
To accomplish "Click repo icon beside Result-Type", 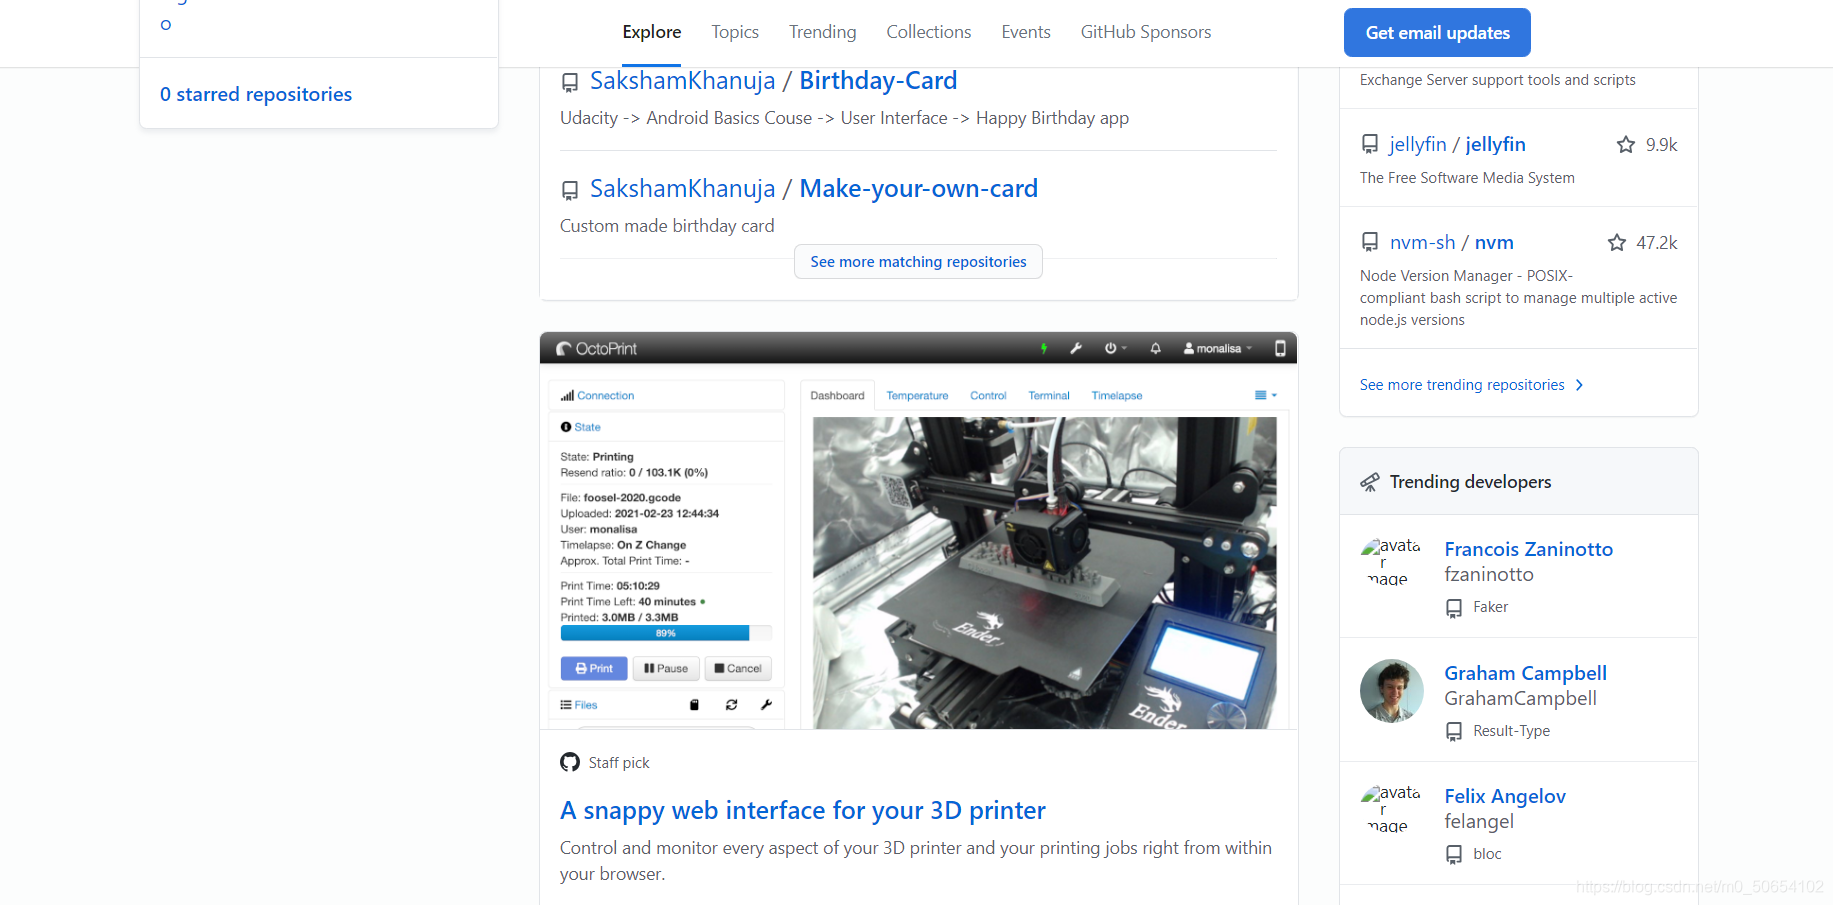I will pyautogui.click(x=1454, y=732).
